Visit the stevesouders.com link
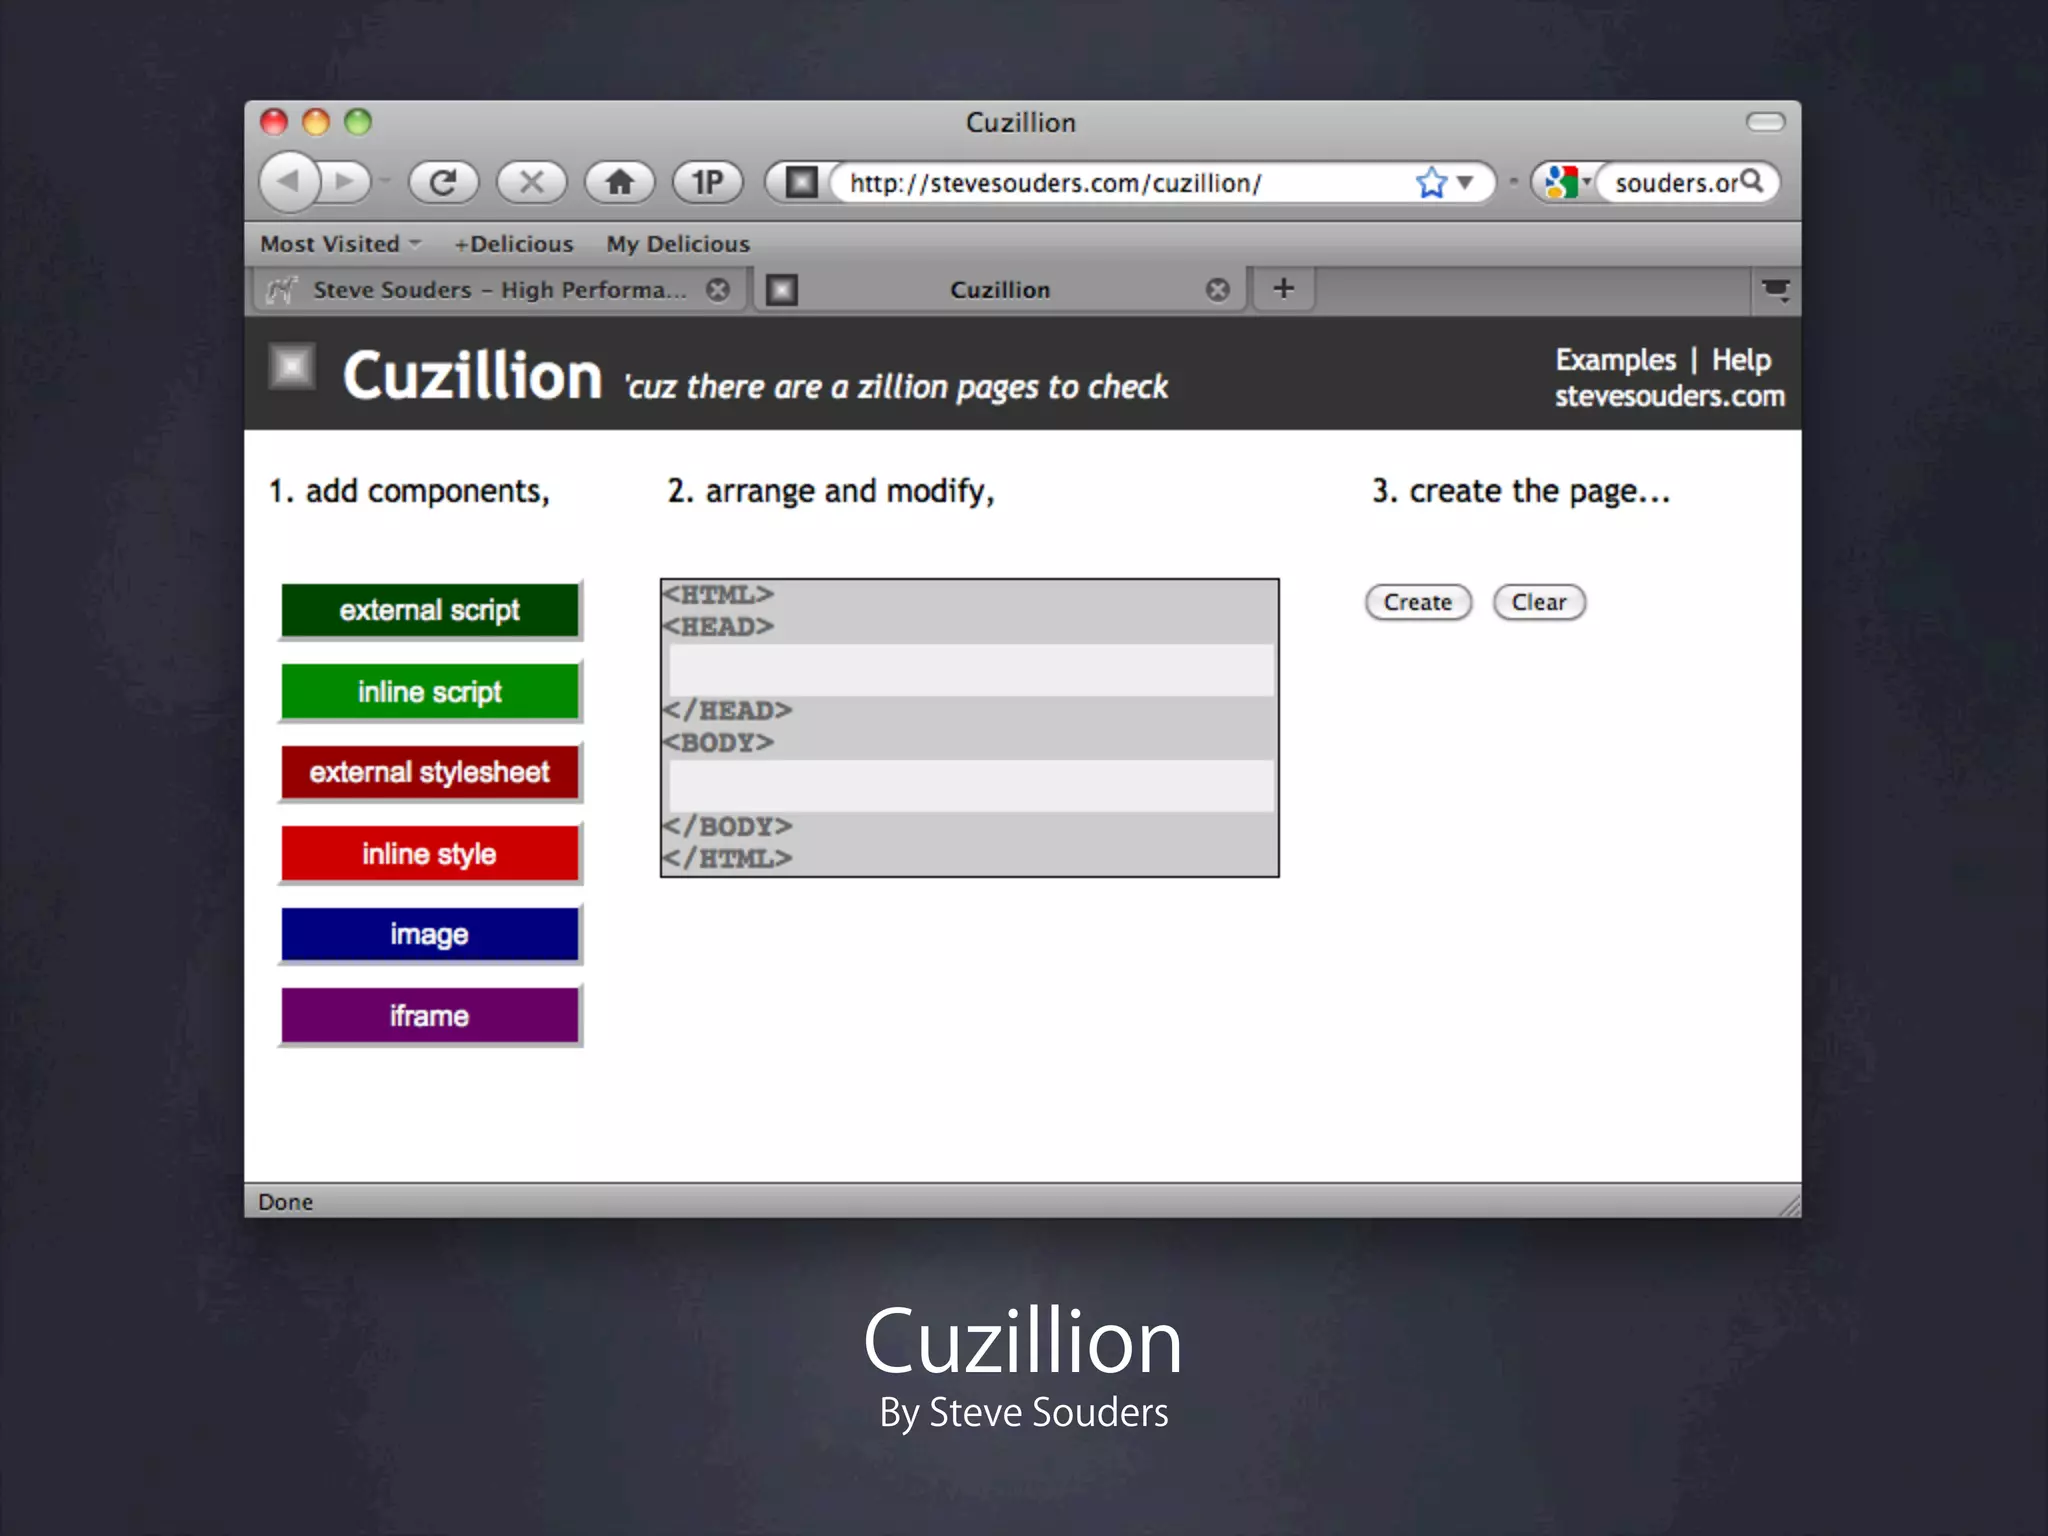The width and height of the screenshot is (2048, 1536). tap(1669, 396)
